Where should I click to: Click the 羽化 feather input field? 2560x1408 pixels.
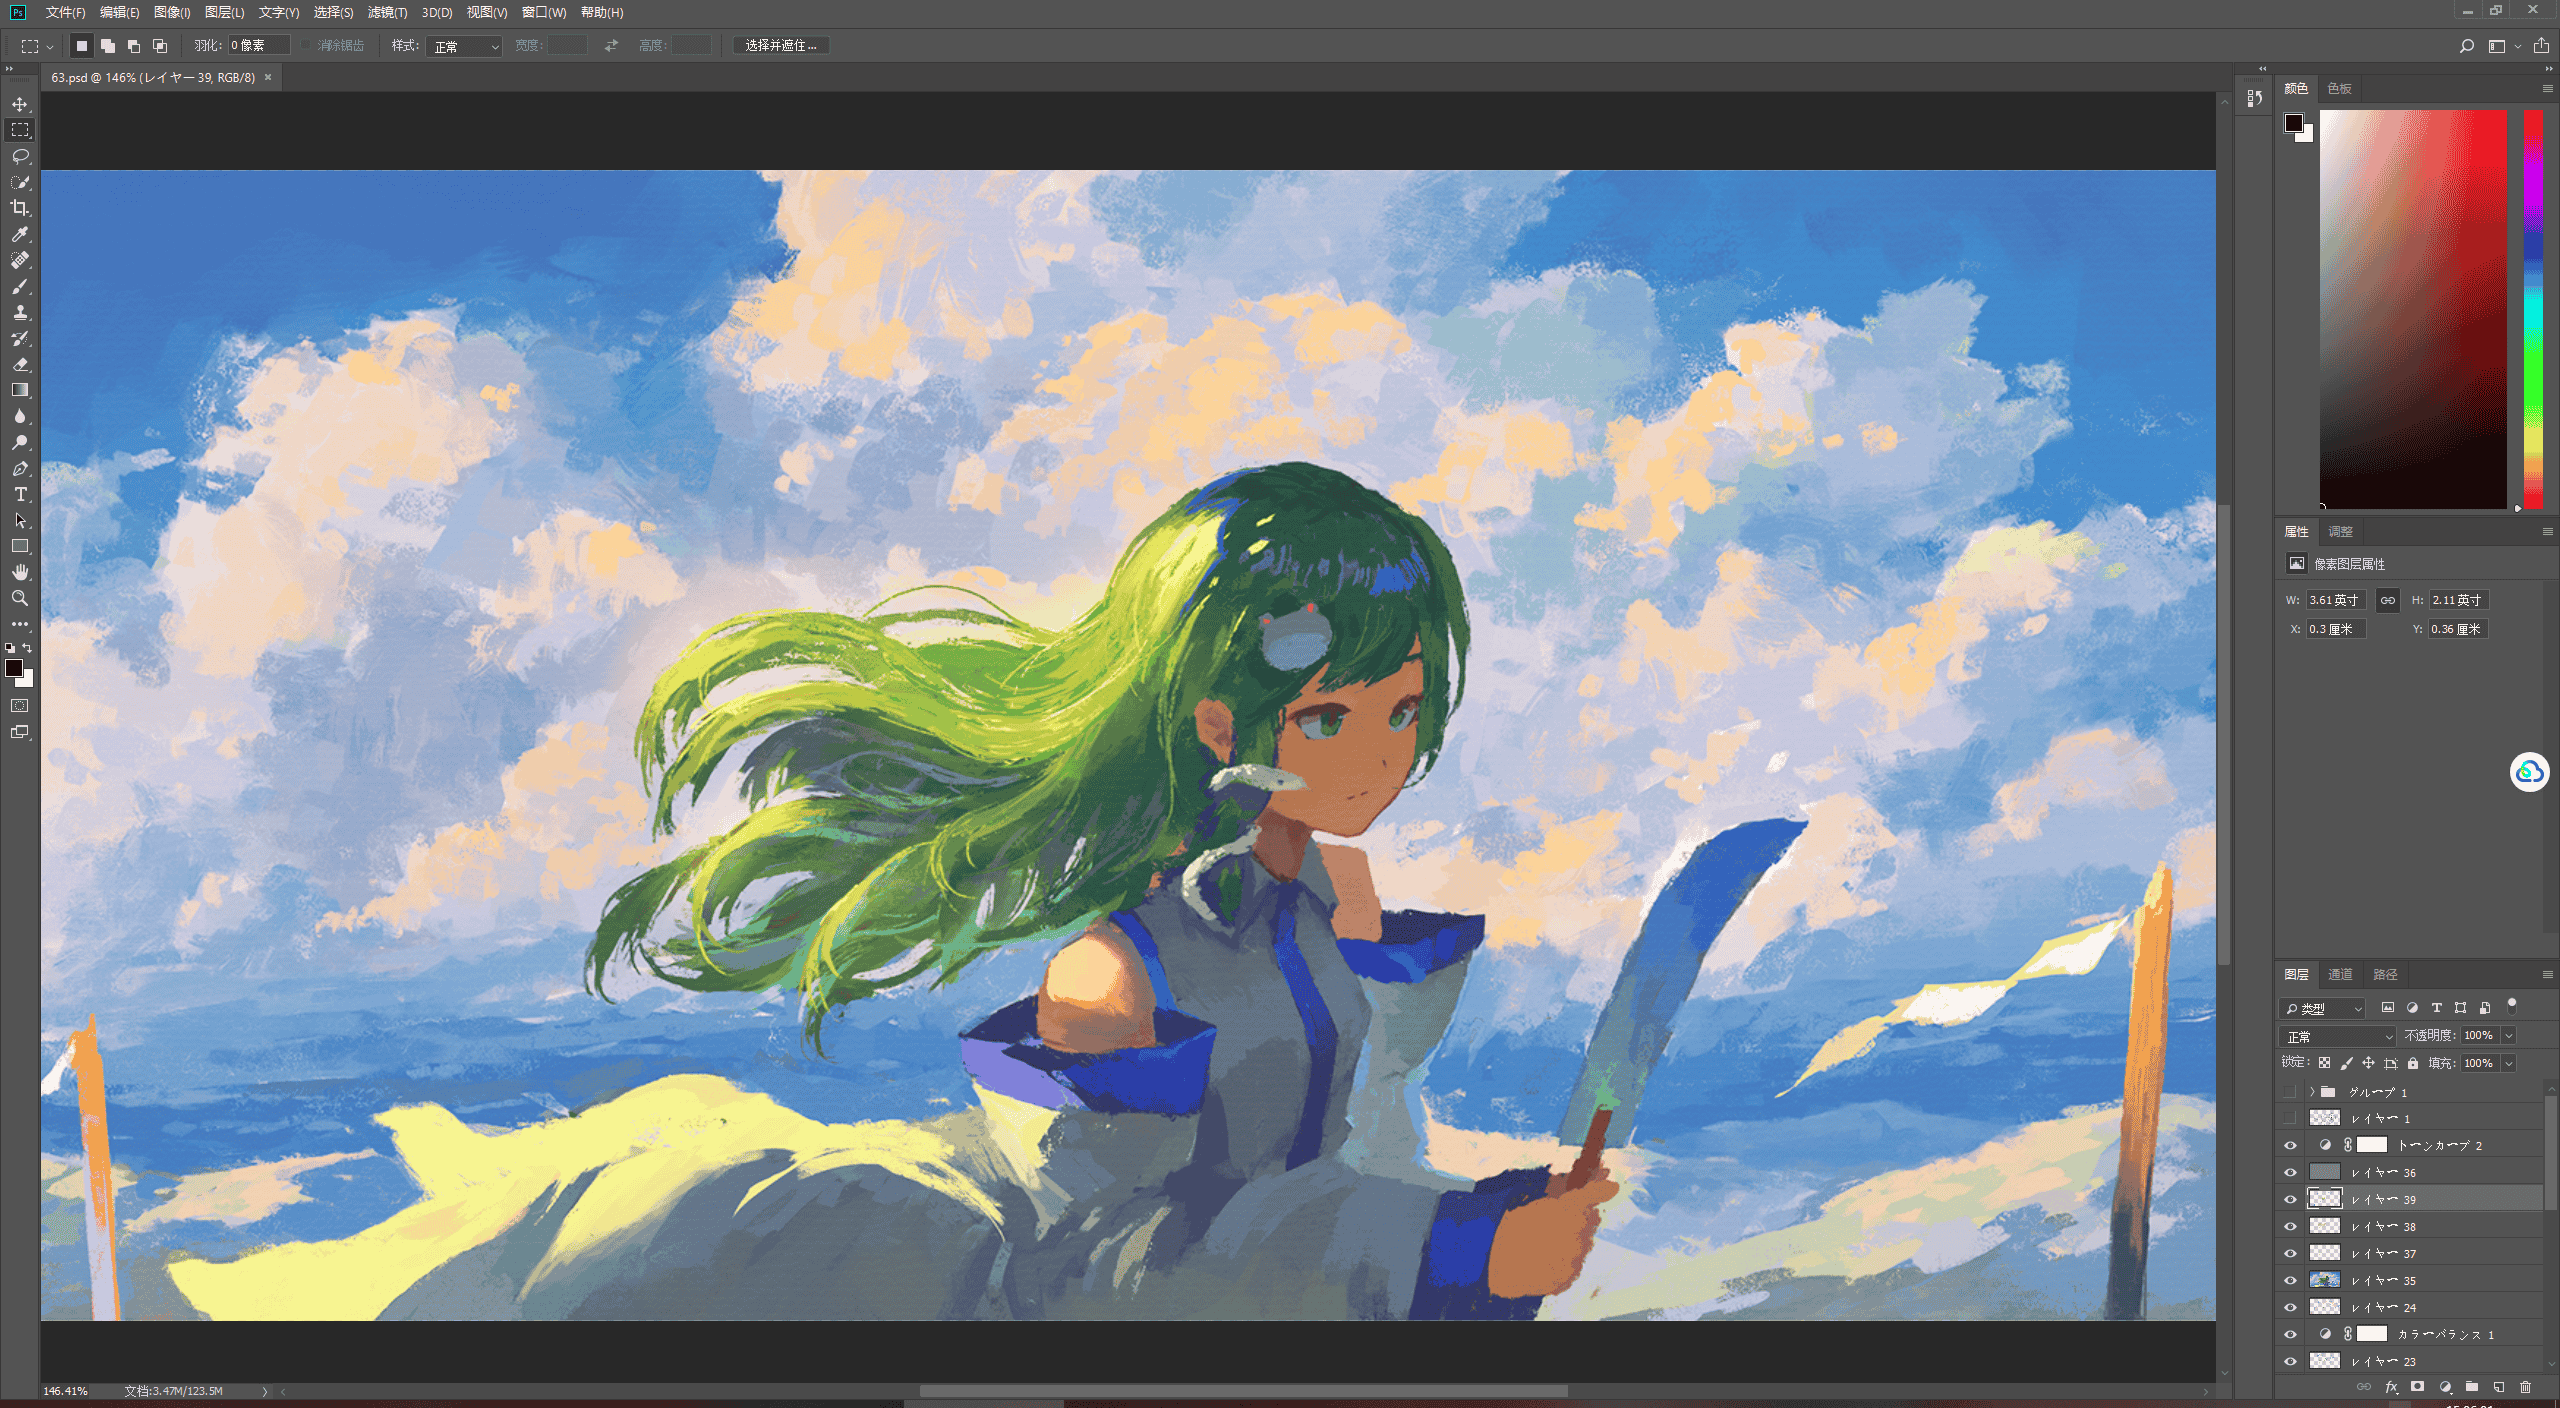pos(259,45)
